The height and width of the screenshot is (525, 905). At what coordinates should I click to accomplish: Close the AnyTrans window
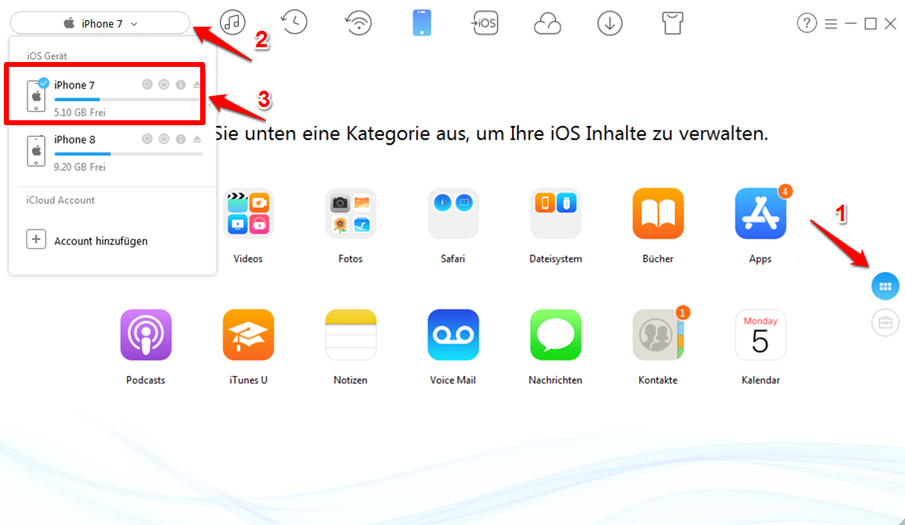[891, 24]
